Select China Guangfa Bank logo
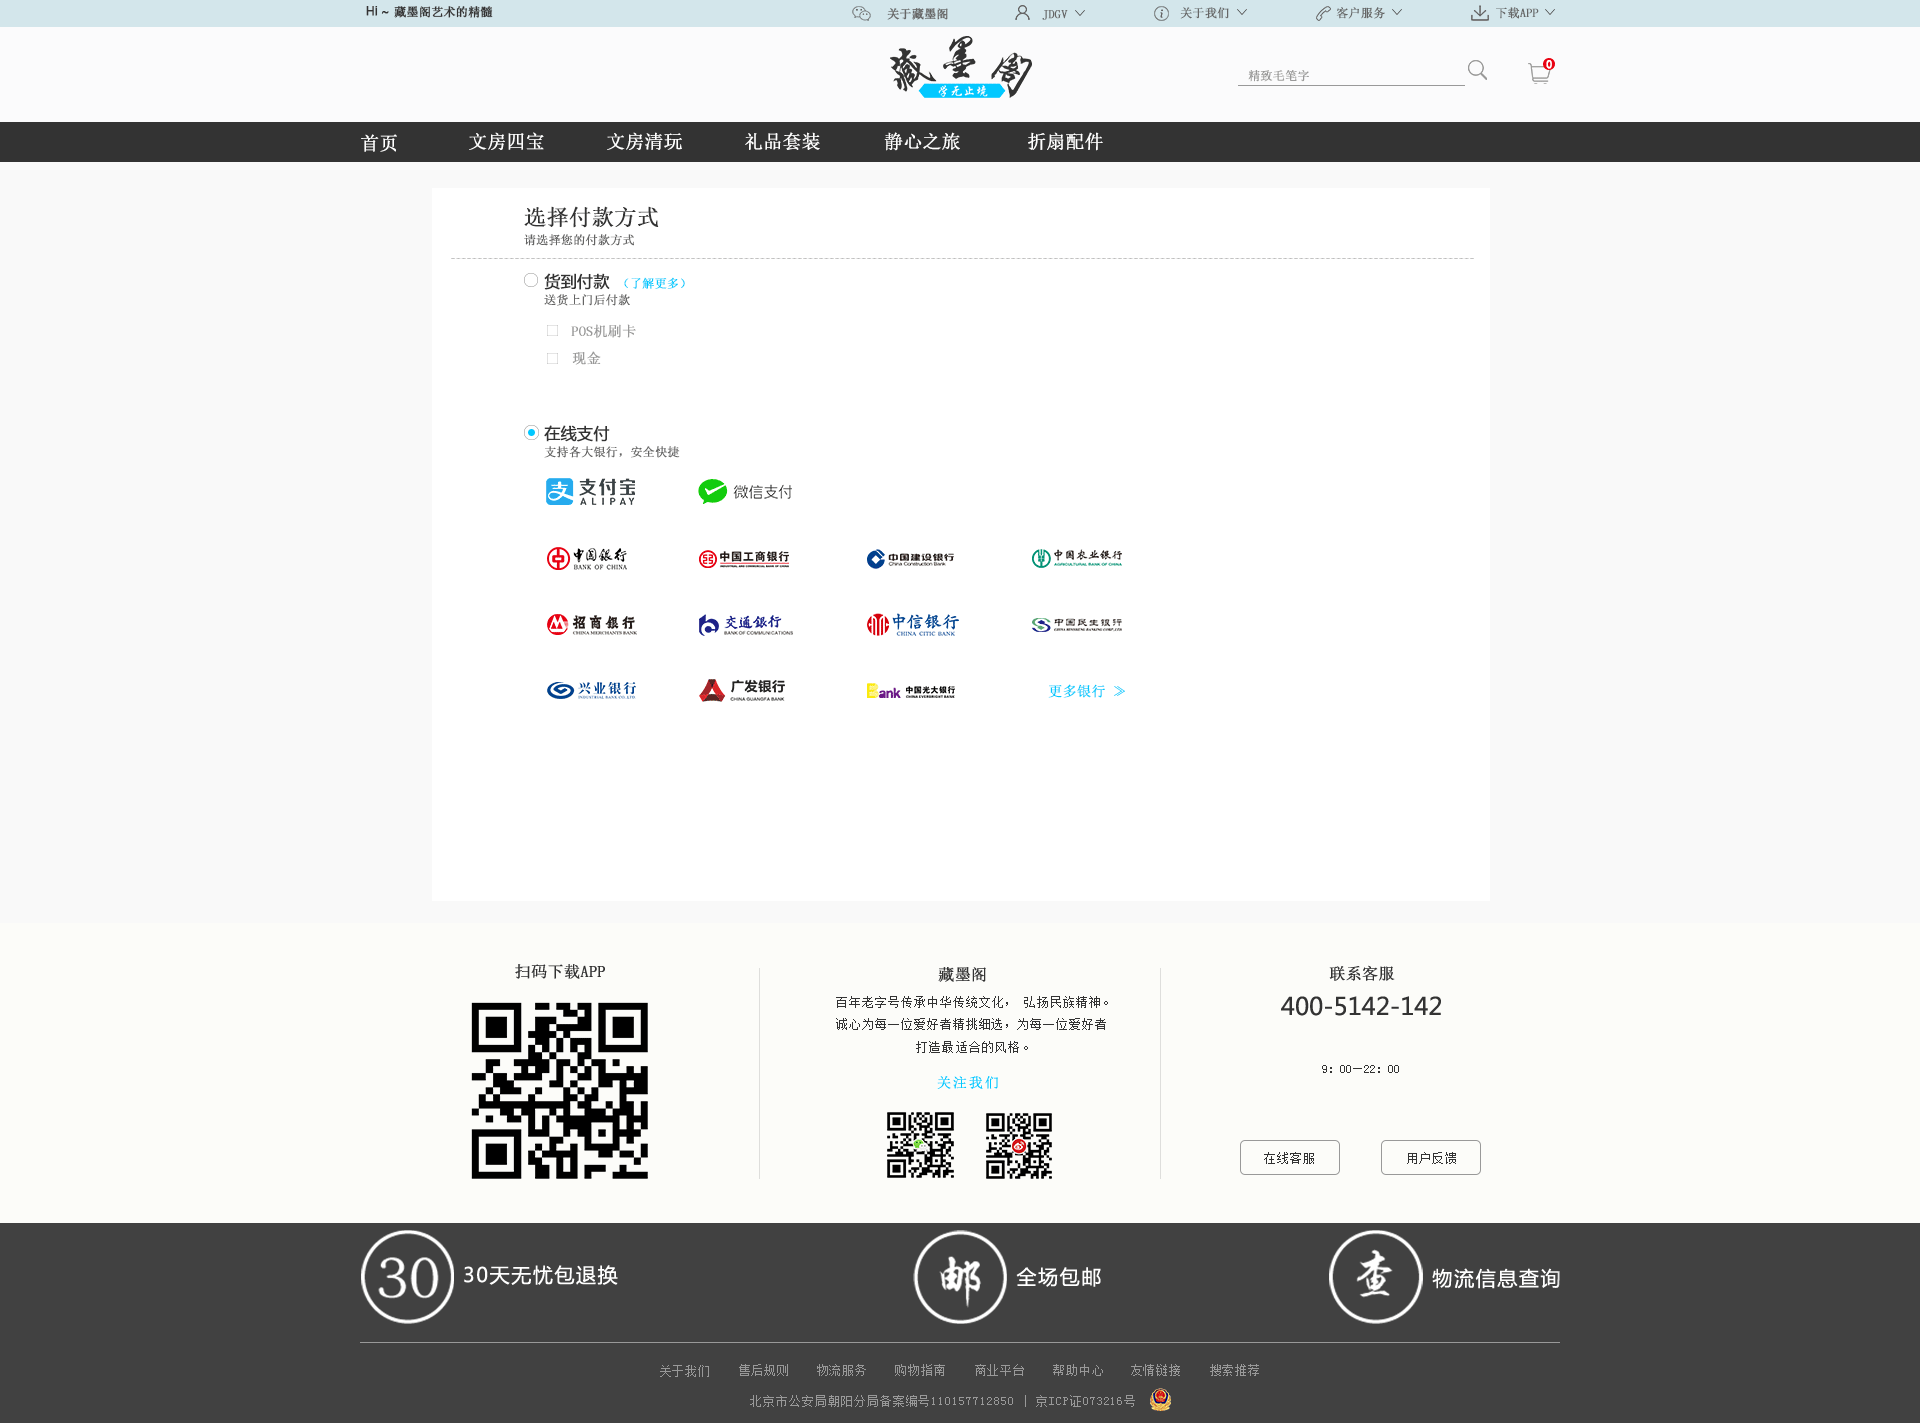 742,690
